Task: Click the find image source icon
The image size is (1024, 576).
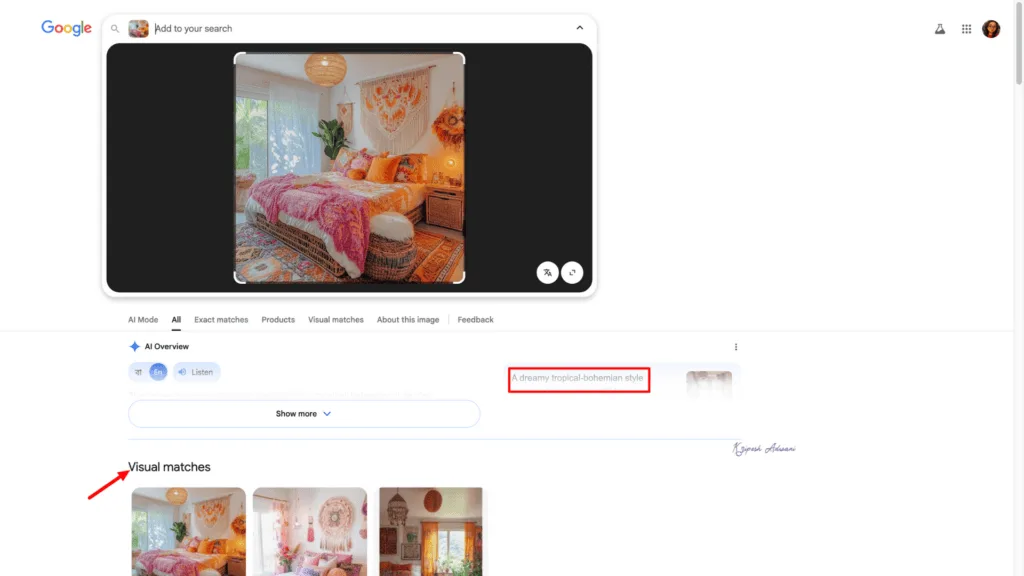Action: click(573, 272)
